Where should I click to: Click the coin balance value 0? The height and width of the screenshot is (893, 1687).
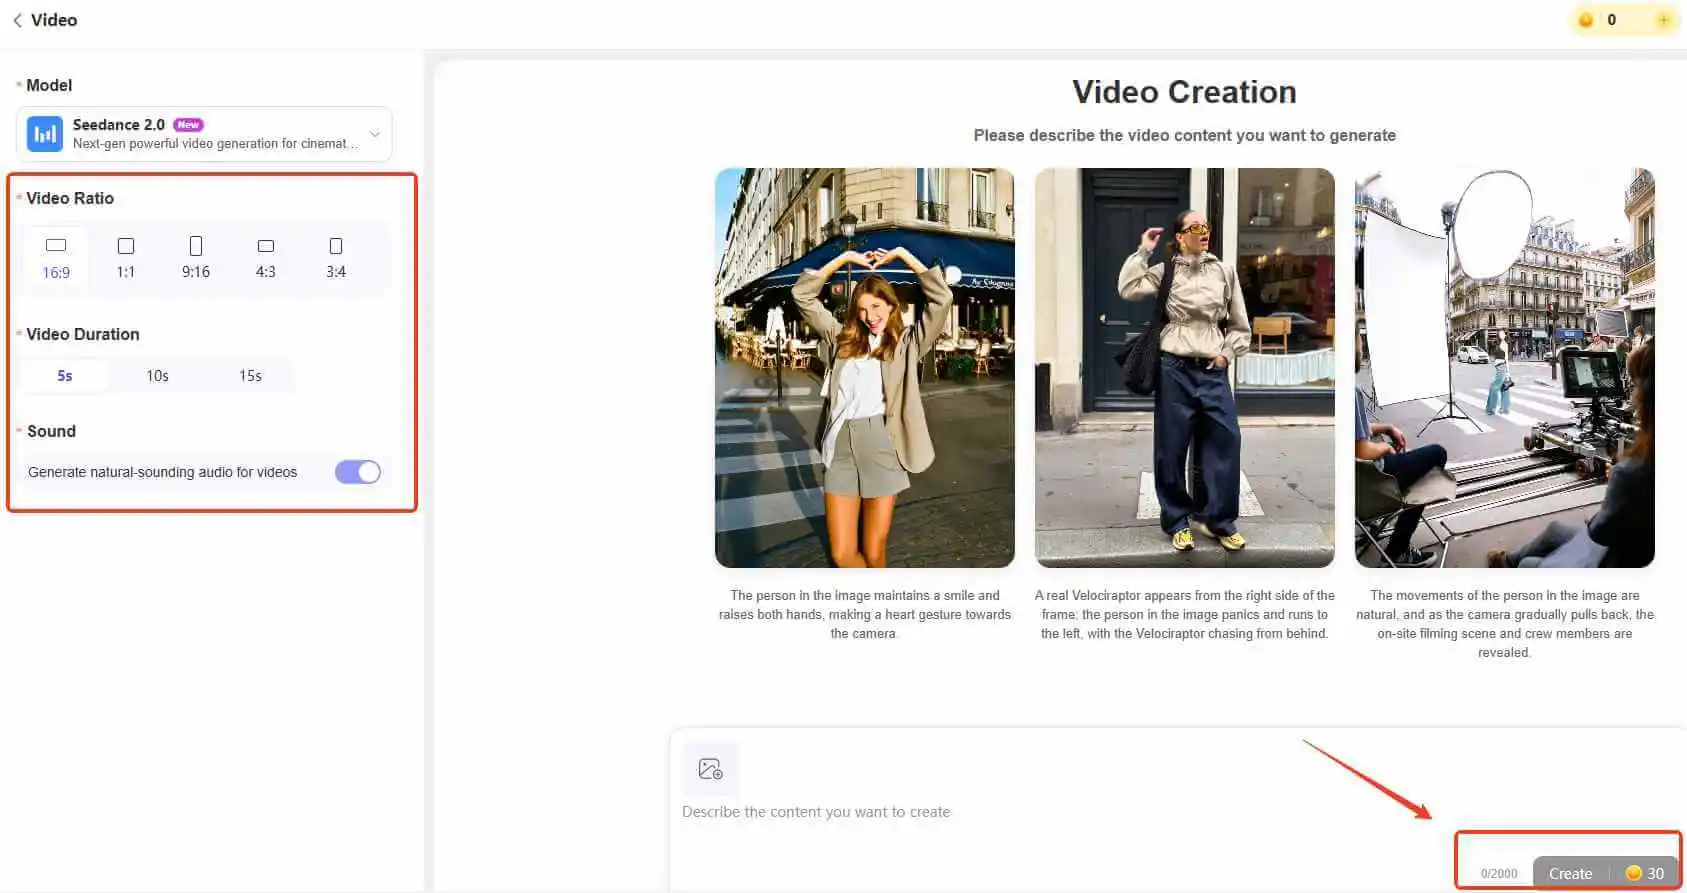click(x=1611, y=20)
